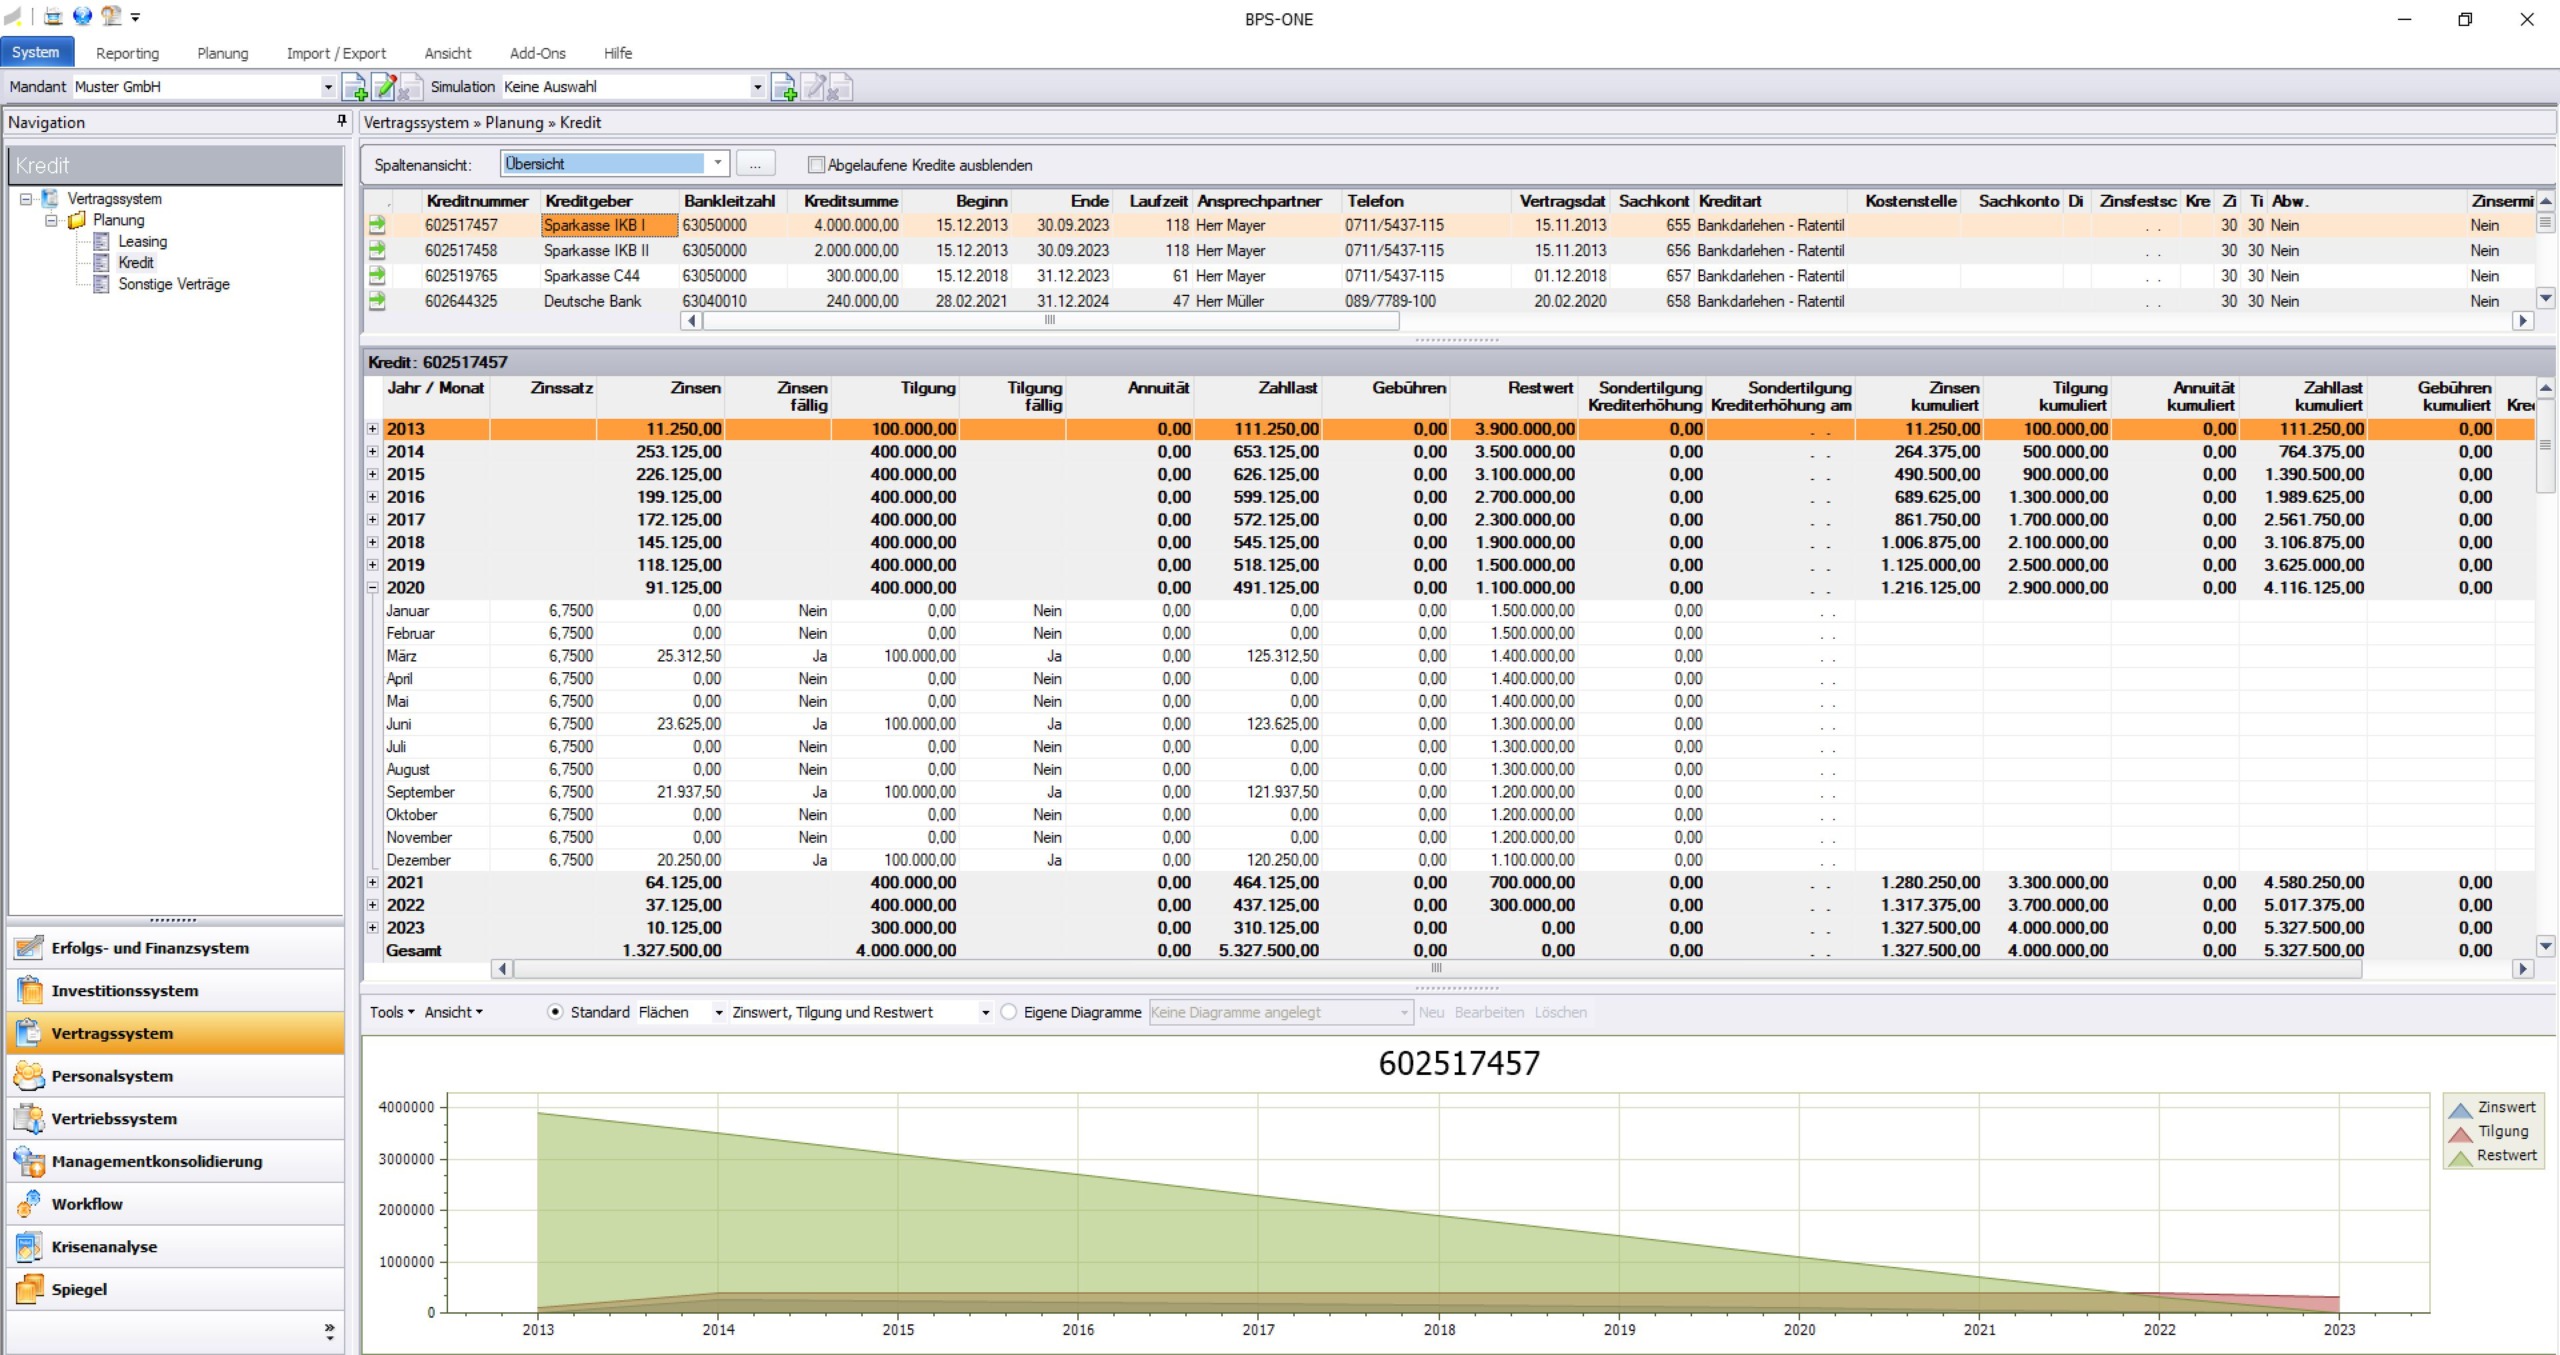Select Leasing in the navigation tree
Screen dimensions: 2560x1355
[x=142, y=241]
